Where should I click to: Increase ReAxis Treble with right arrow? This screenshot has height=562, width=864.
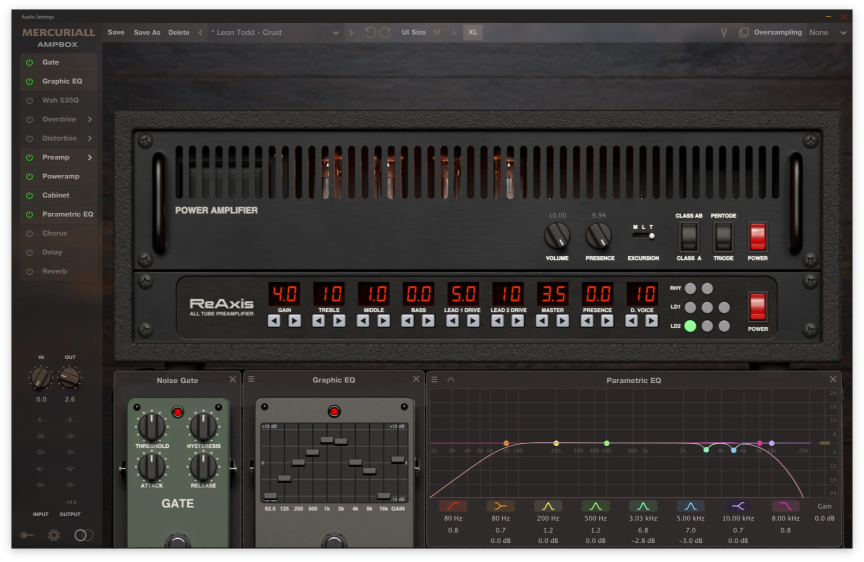tap(339, 321)
